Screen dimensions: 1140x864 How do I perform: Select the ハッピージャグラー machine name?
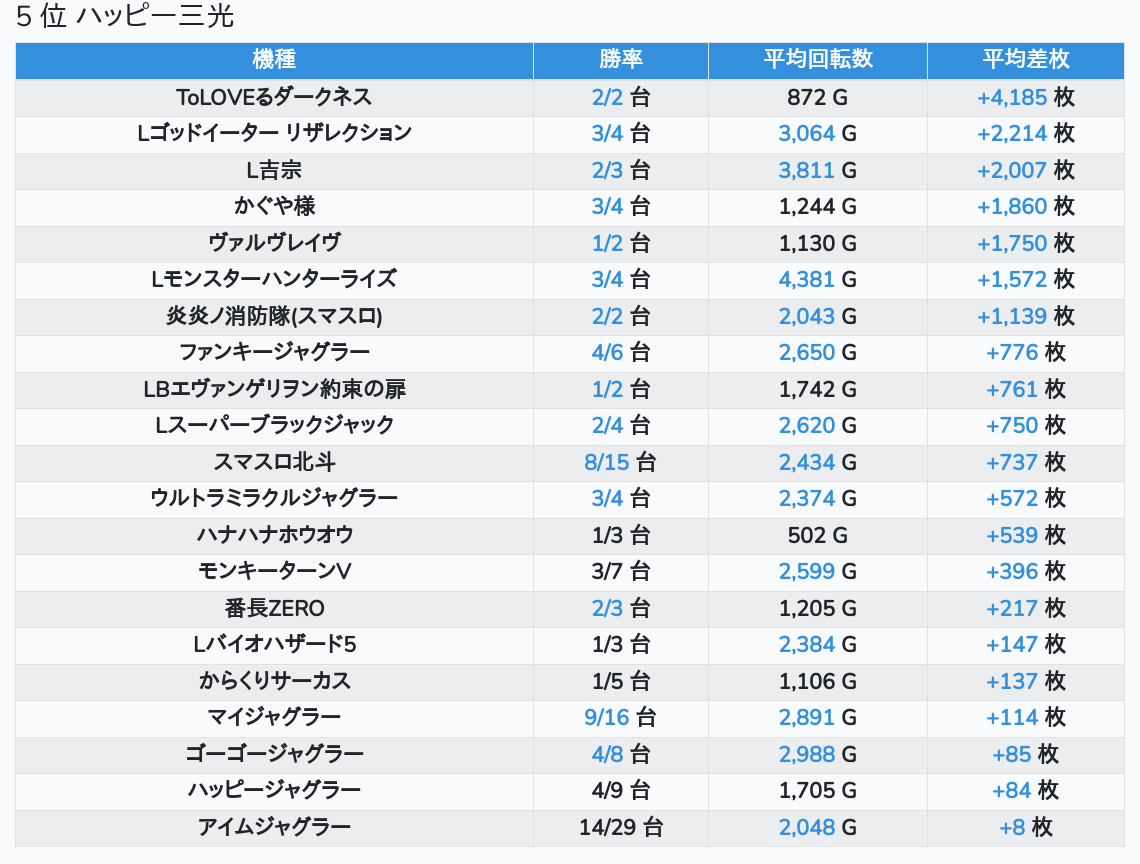[x=274, y=791]
